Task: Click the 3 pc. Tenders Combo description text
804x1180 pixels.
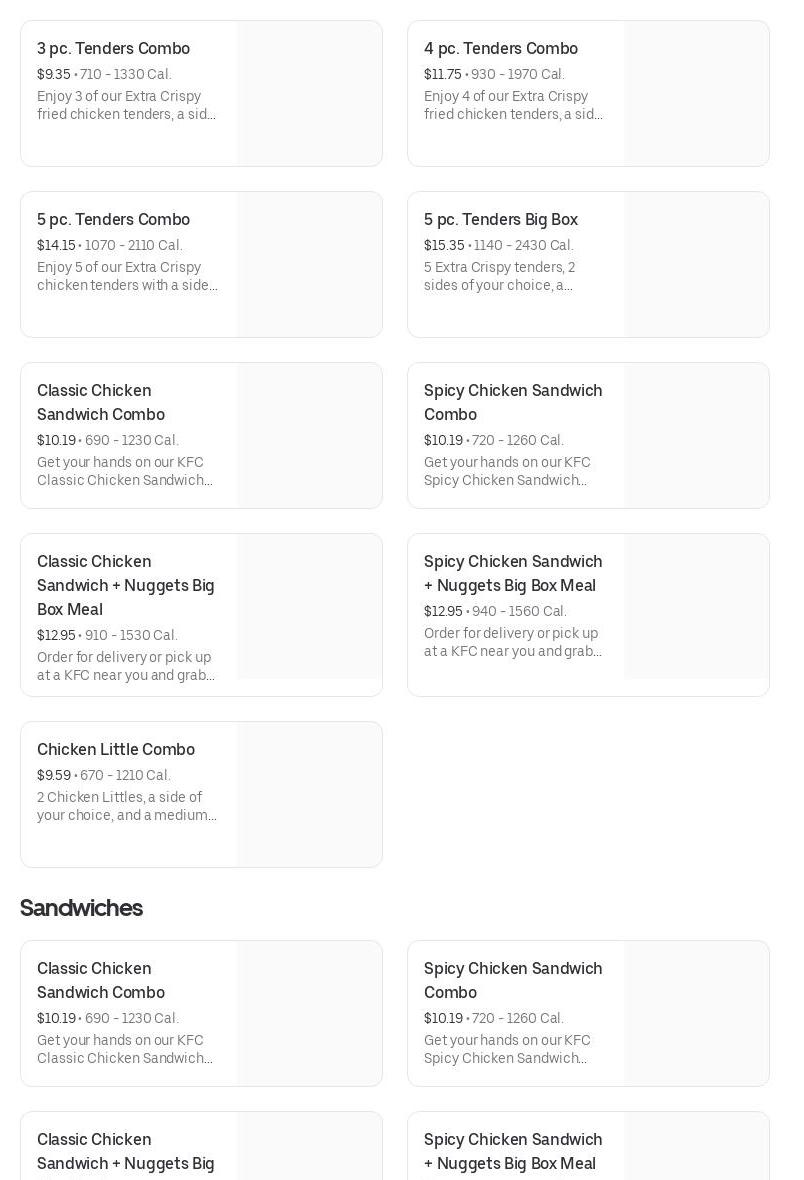Action: pos(126,105)
